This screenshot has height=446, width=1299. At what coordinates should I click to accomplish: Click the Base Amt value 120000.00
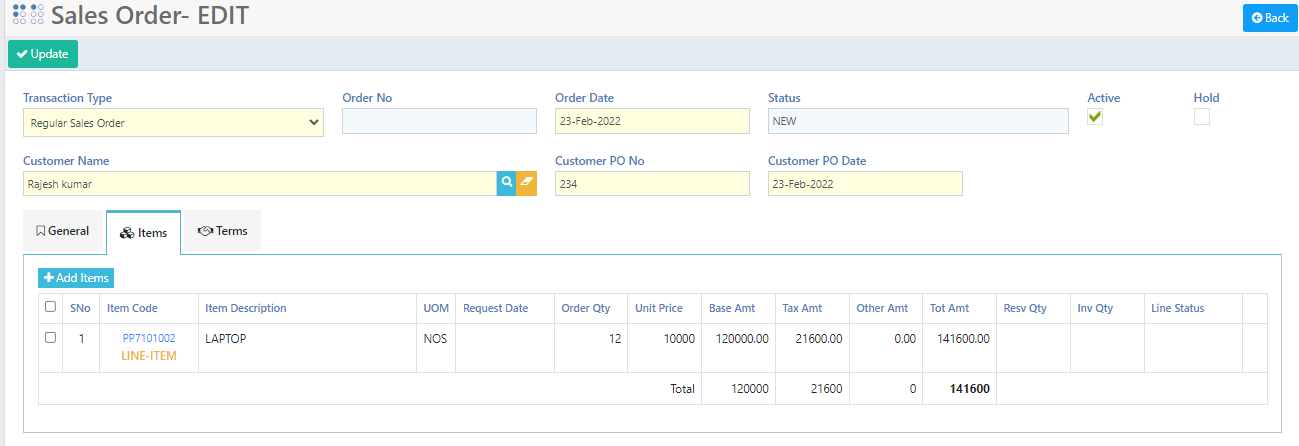click(743, 339)
